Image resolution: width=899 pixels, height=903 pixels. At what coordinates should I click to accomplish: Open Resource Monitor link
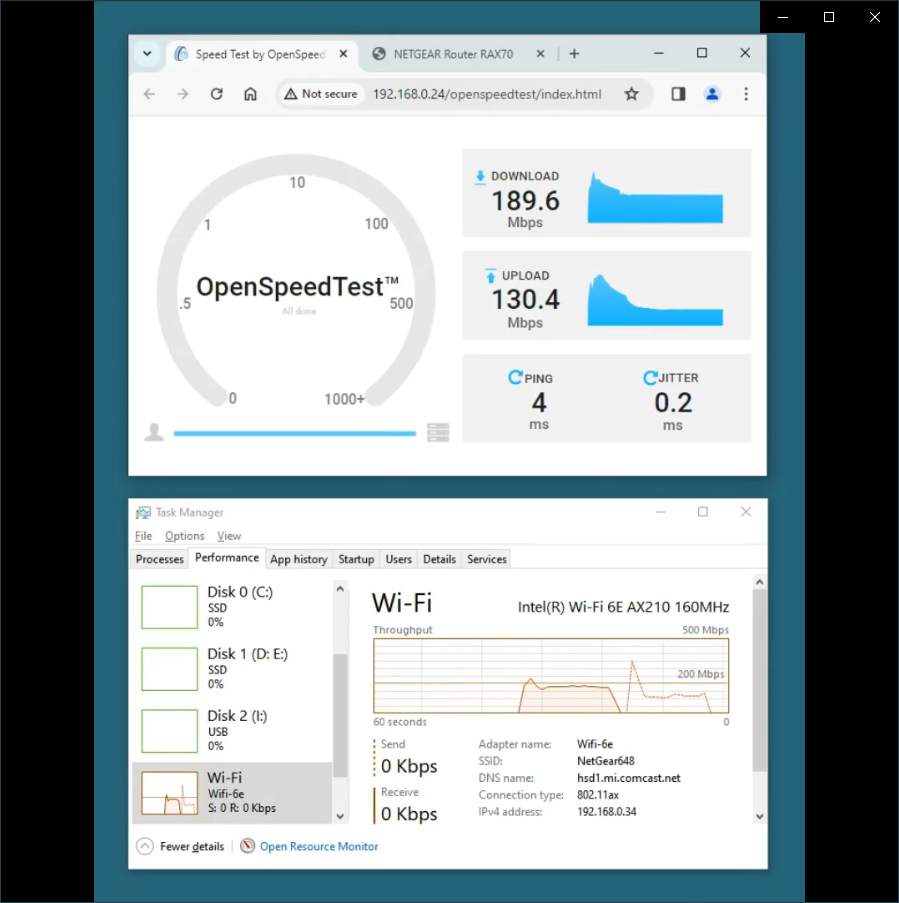tap(319, 846)
